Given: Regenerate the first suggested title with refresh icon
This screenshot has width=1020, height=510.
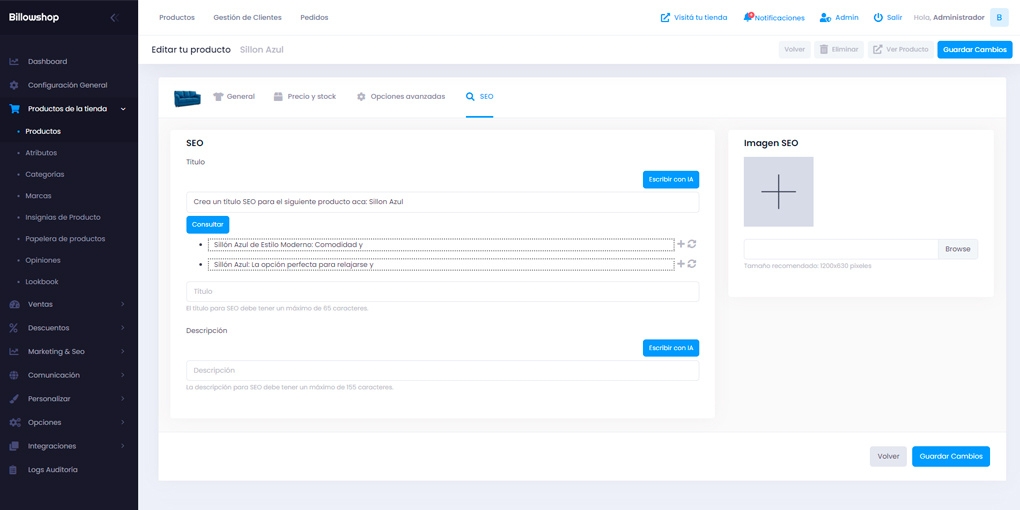Looking at the screenshot, I should (692, 244).
